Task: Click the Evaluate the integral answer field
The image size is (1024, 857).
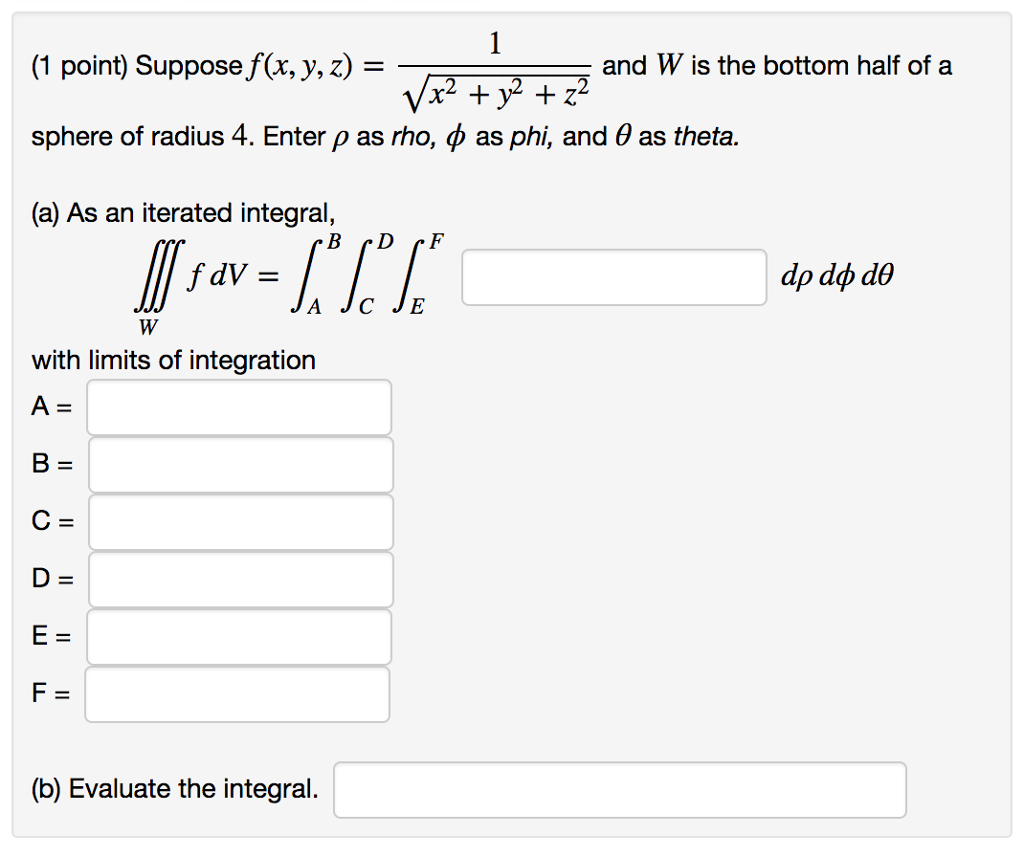Action: click(x=619, y=789)
